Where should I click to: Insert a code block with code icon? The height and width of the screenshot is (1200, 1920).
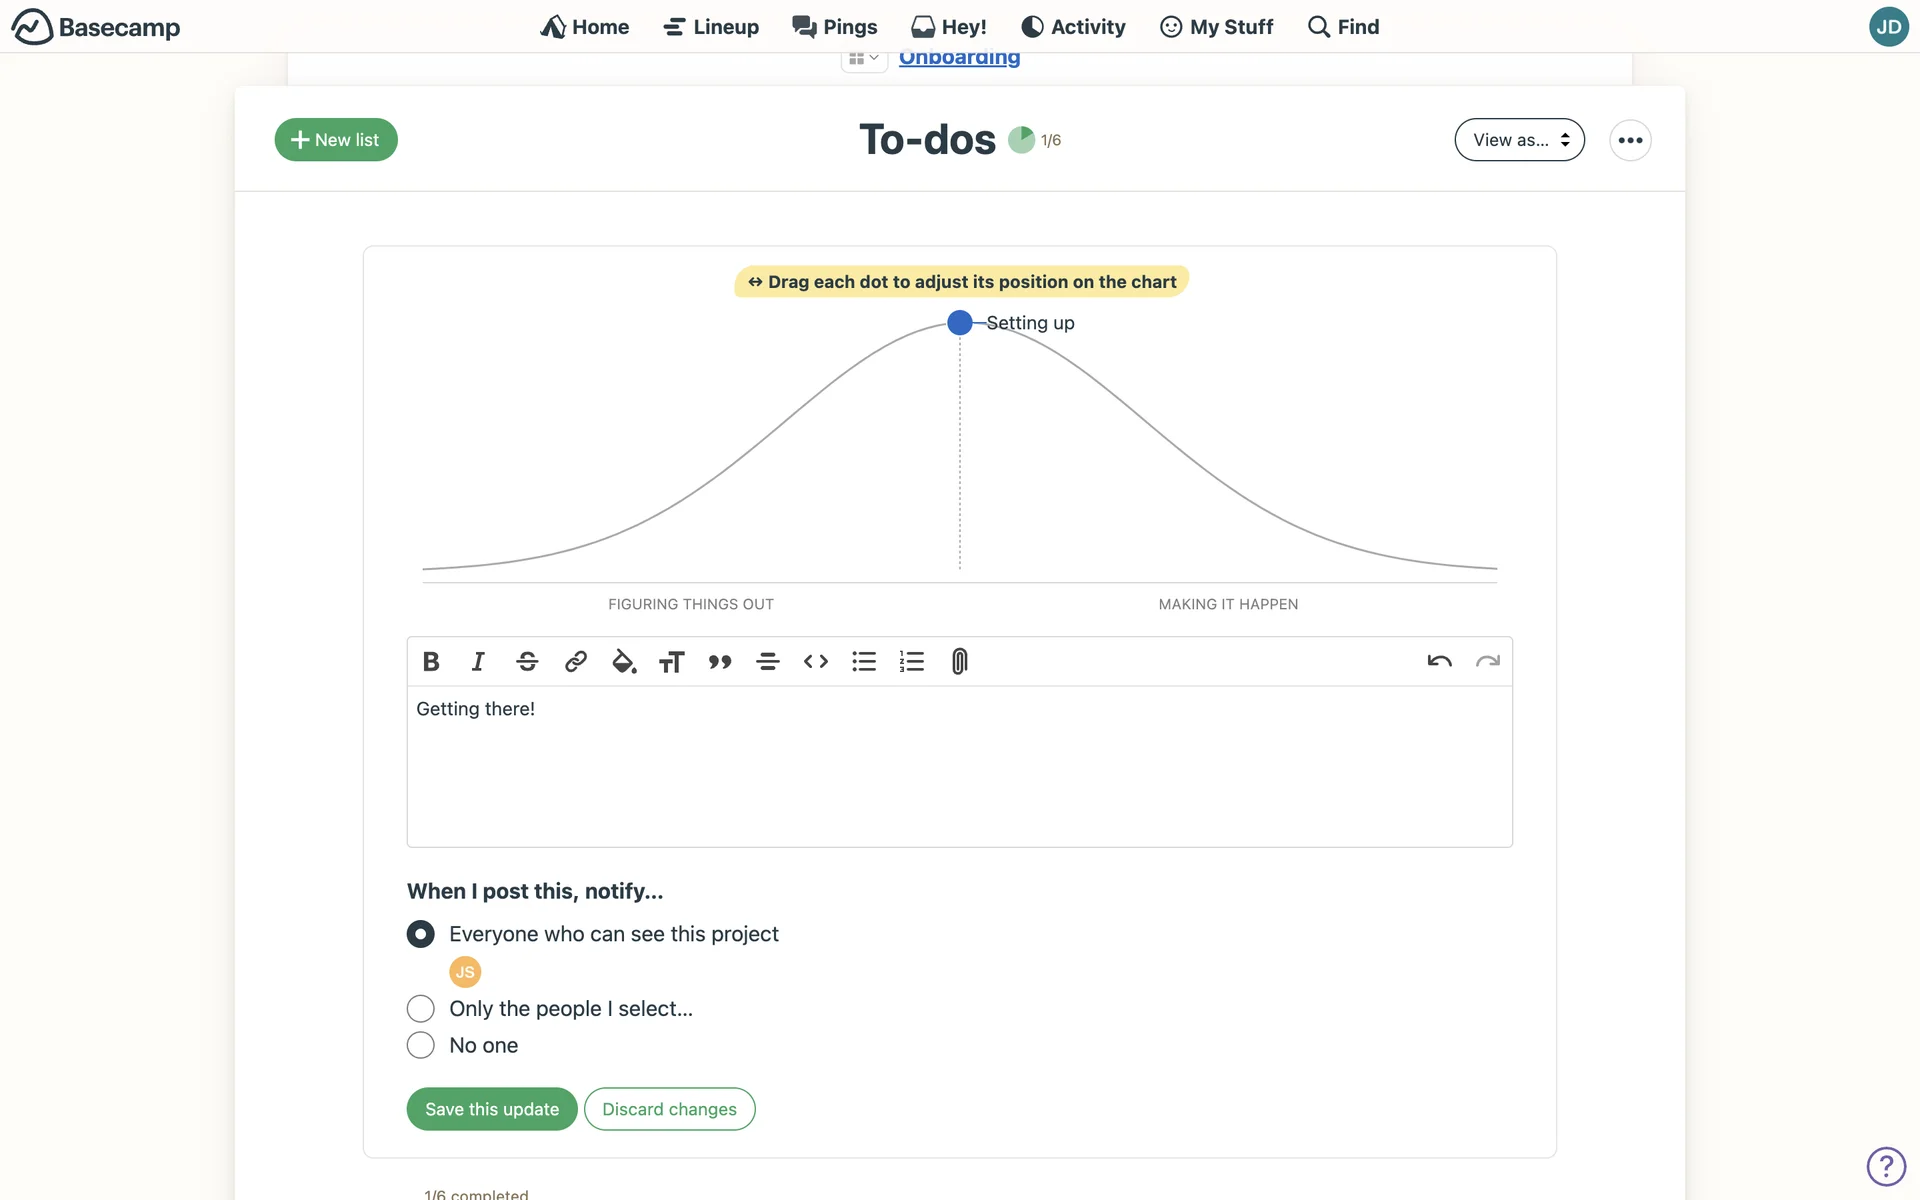816,662
